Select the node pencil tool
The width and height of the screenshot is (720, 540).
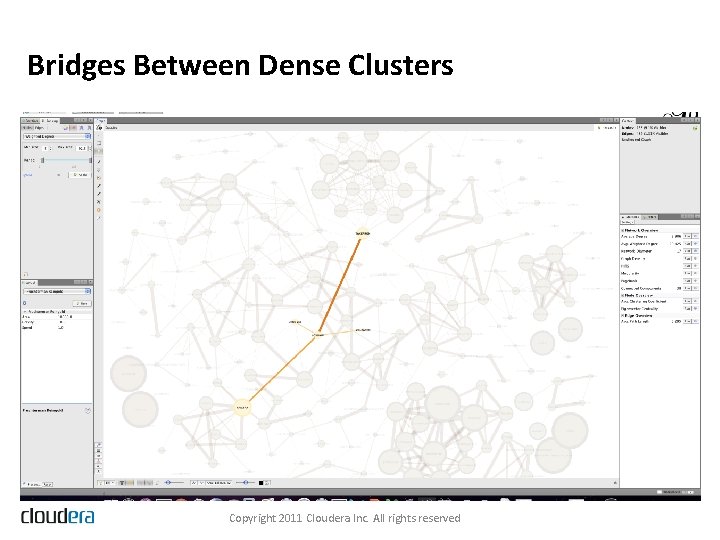tap(99, 186)
